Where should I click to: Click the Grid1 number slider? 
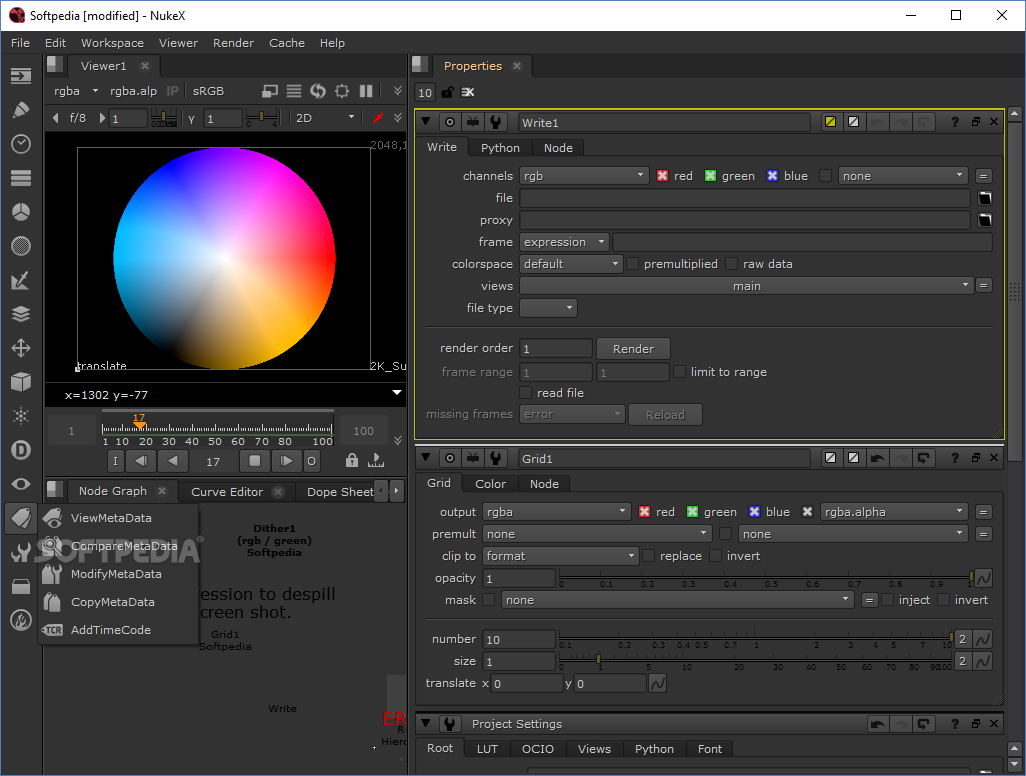[756, 639]
